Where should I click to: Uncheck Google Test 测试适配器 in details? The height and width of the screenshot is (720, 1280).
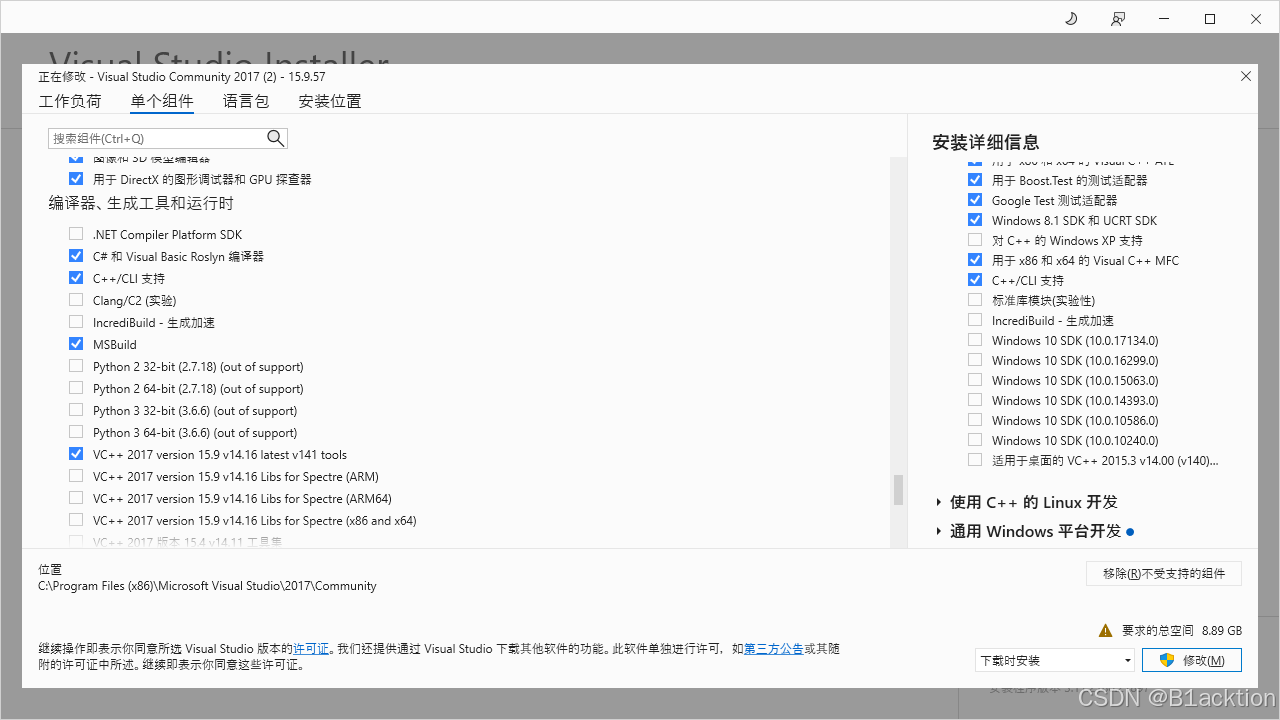(x=975, y=200)
